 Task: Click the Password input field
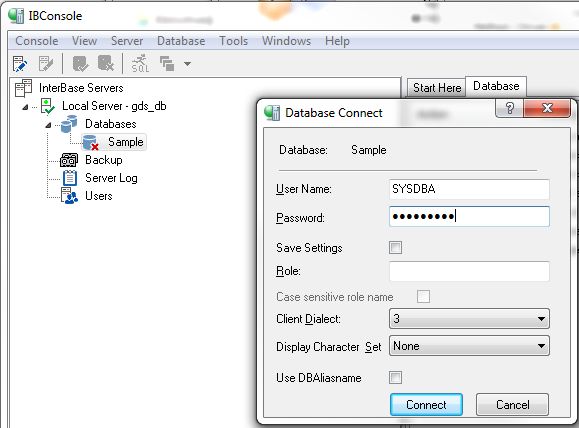click(x=469, y=216)
